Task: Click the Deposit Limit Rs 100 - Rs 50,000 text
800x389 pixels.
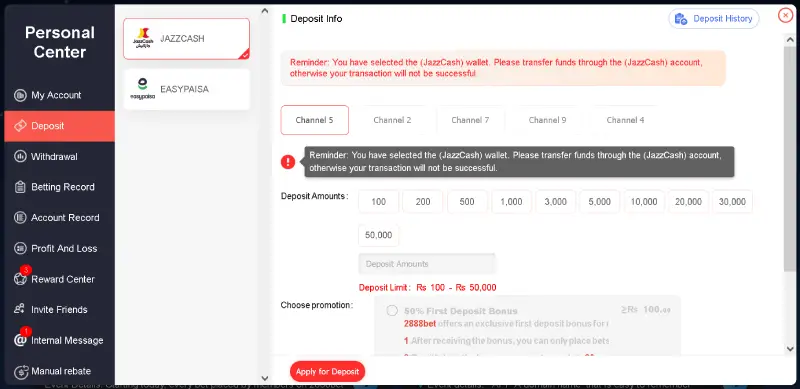Action: pyautogui.click(x=428, y=287)
